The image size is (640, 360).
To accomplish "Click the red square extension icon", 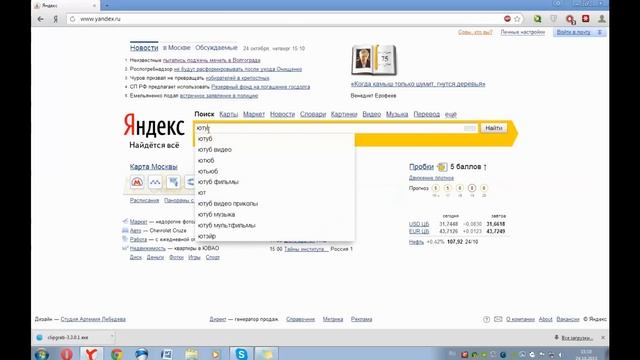I will point(586,19).
